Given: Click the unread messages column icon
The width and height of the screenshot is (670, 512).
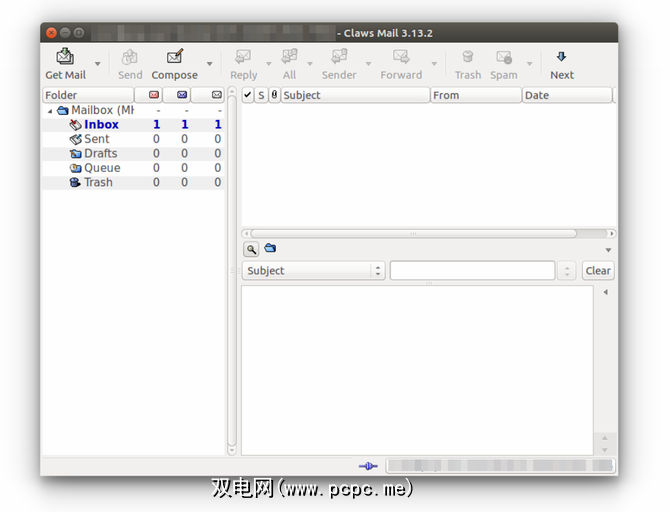Looking at the screenshot, I should pyautogui.click(x=182, y=94).
